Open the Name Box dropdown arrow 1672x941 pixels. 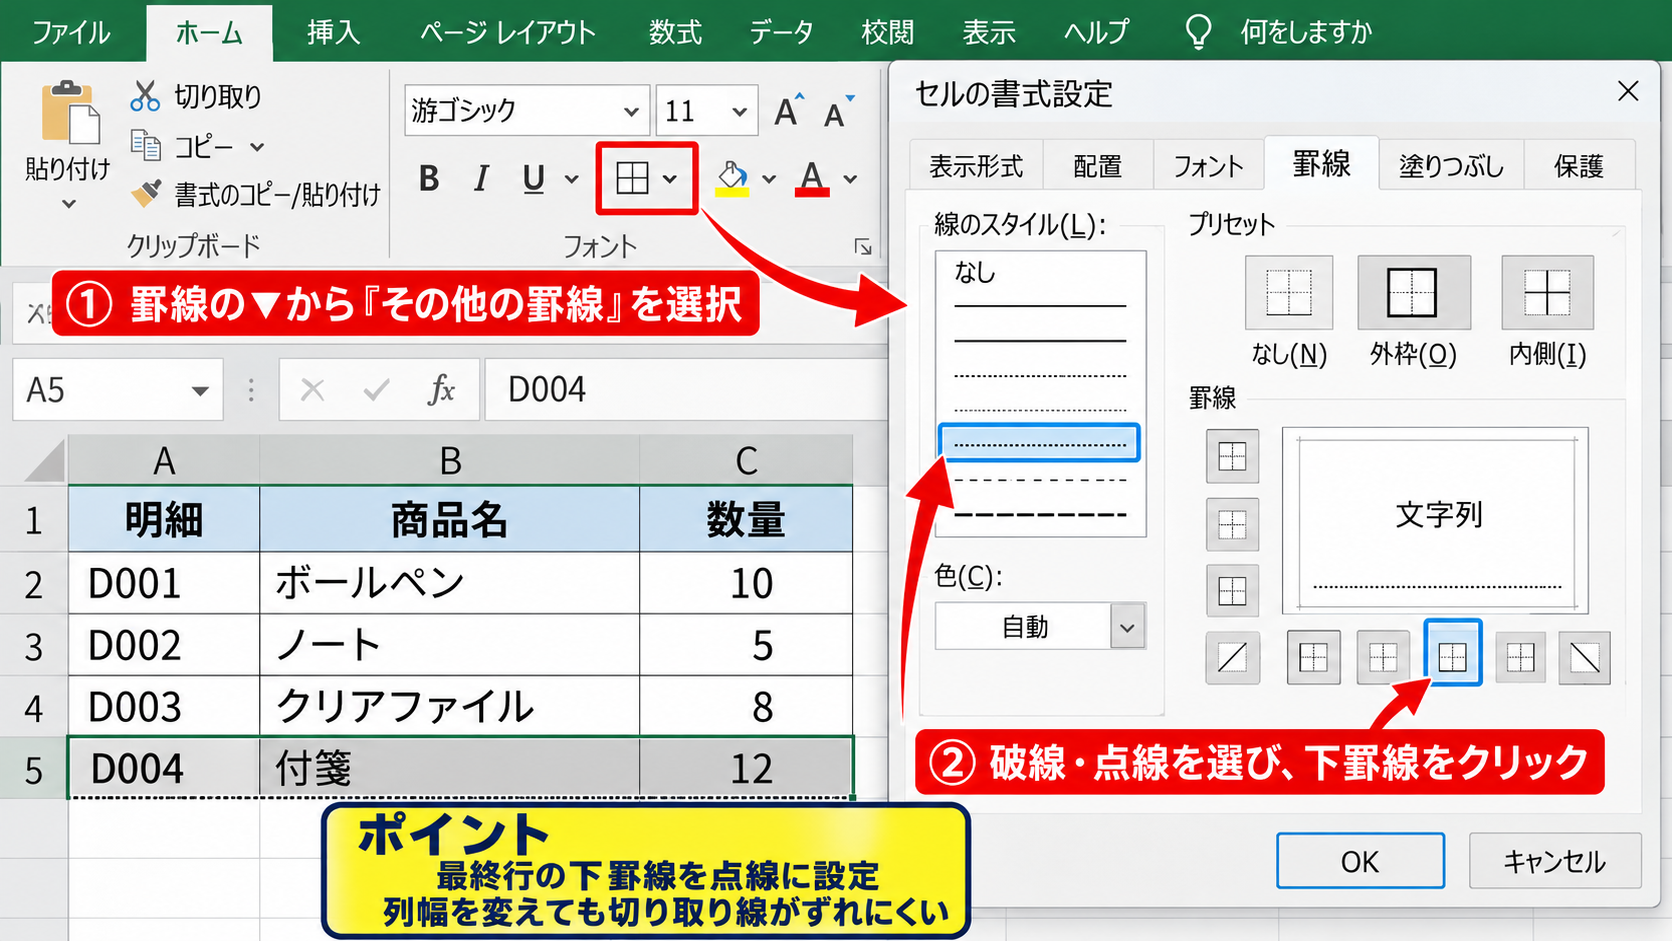coord(200,390)
